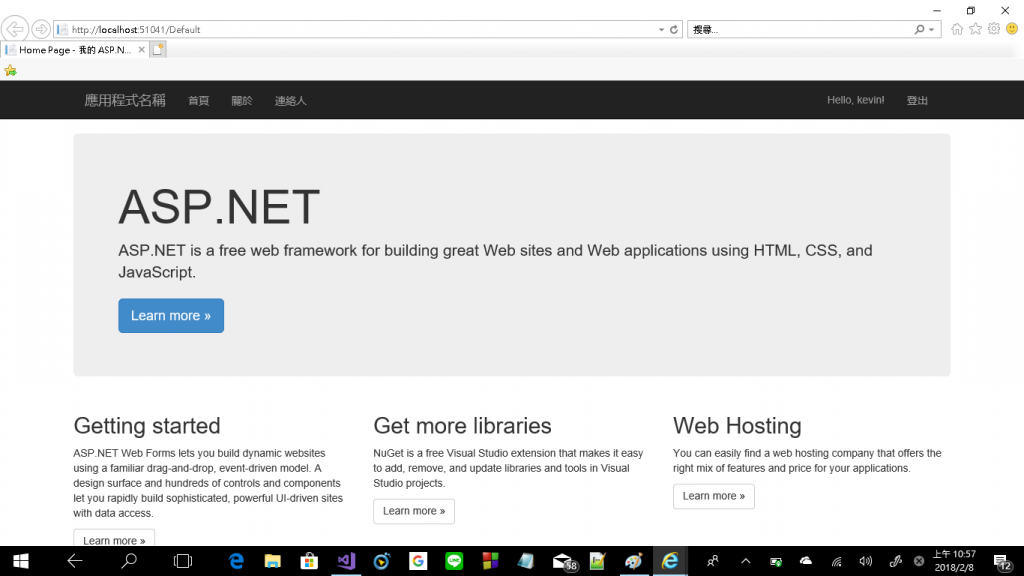Open the Action Center notifications icon

coord(1002,561)
